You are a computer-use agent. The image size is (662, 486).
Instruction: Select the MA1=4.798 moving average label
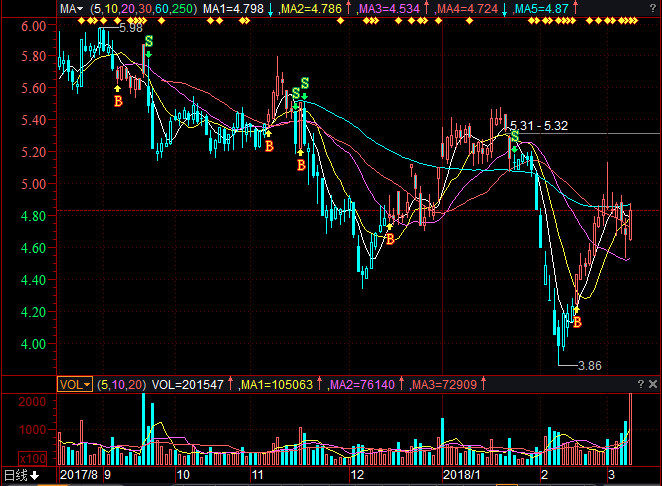click(x=233, y=9)
